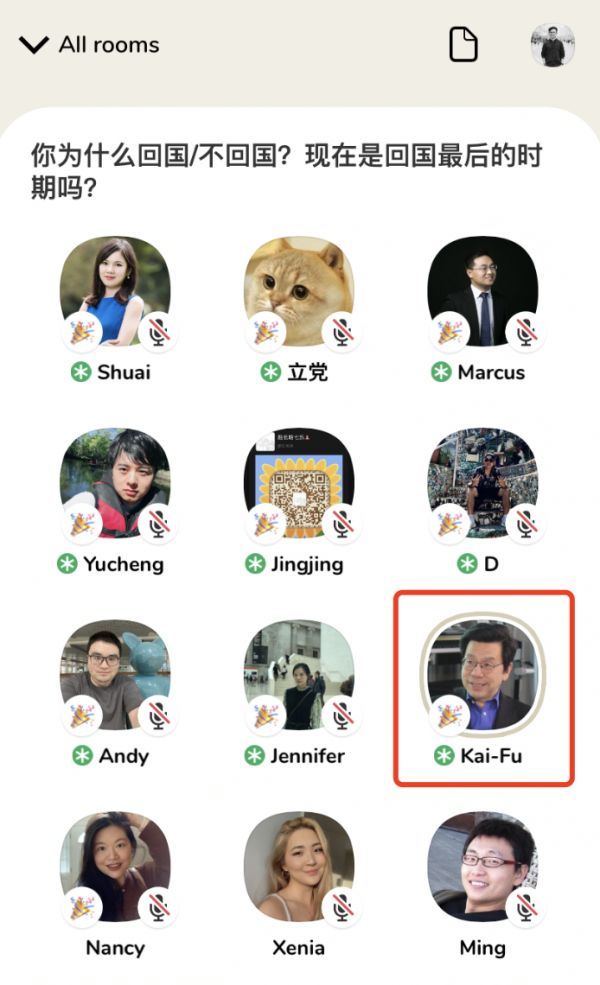Tap party popper badge on Nancy's avatar
The height and width of the screenshot is (985, 600).
tap(82, 907)
